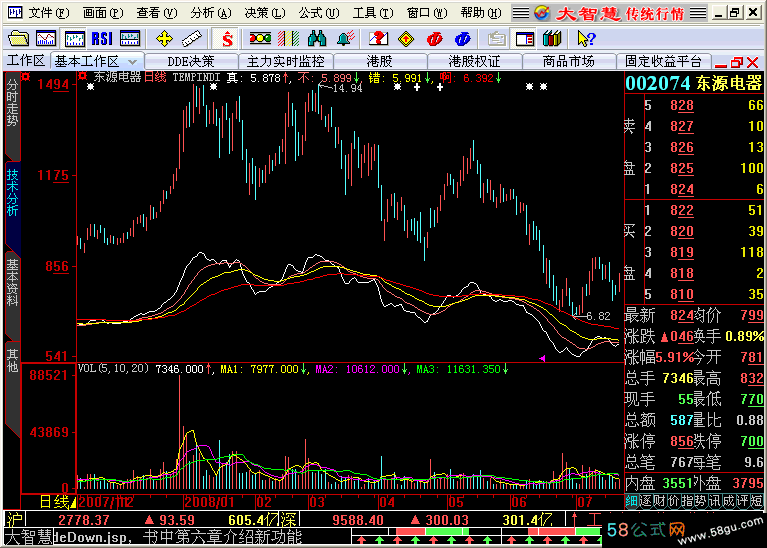Click the colored books library icon
Screen dimensions: 767x548
point(552,38)
